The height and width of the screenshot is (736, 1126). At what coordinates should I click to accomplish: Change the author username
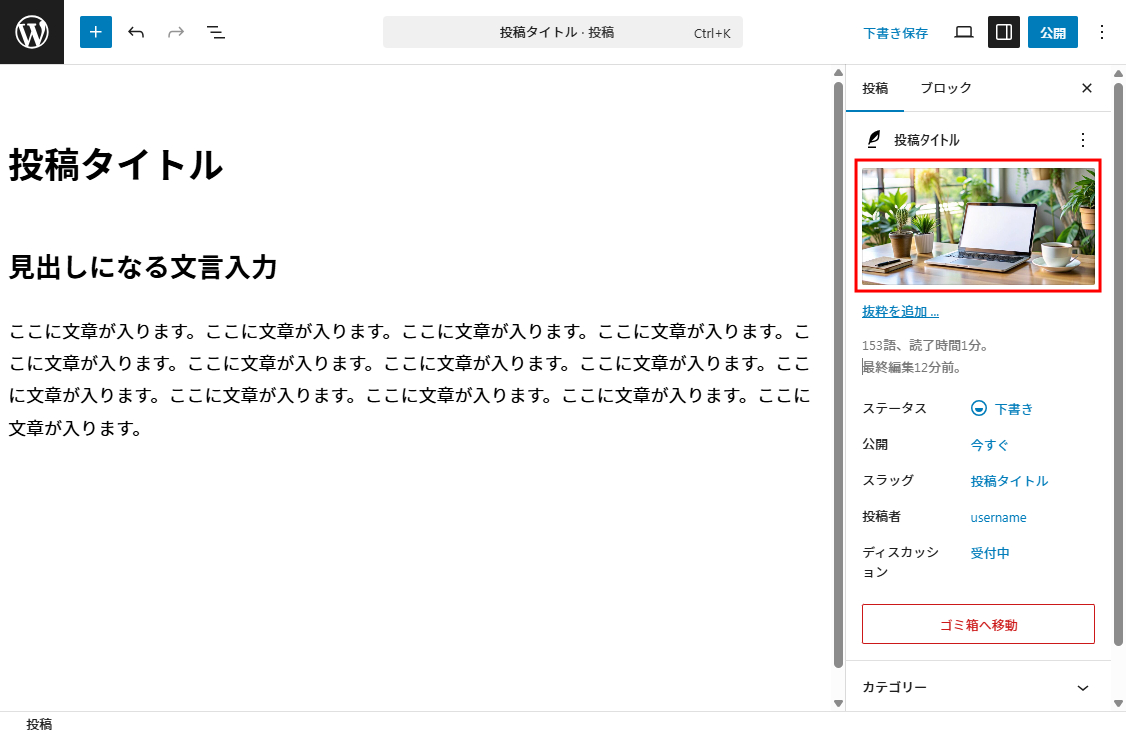(x=998, y=517)
